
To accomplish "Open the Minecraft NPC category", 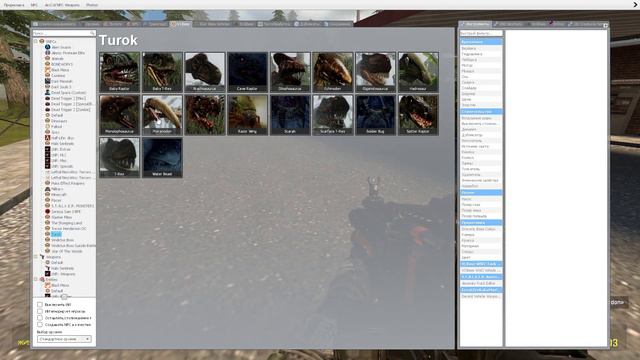I will click(x=58, y=195).
